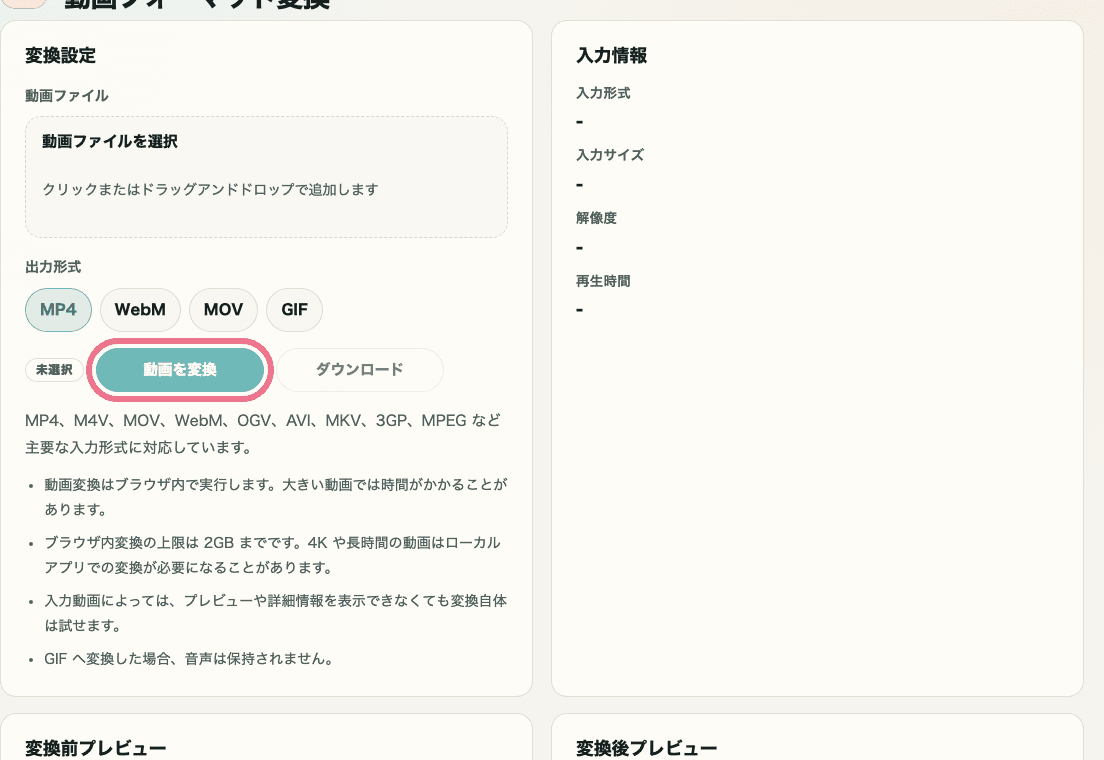Image resolution: width=1104 pixels, height=760 pixels.
Task: Click the supported input formats description text
Action: pos(266,433)
